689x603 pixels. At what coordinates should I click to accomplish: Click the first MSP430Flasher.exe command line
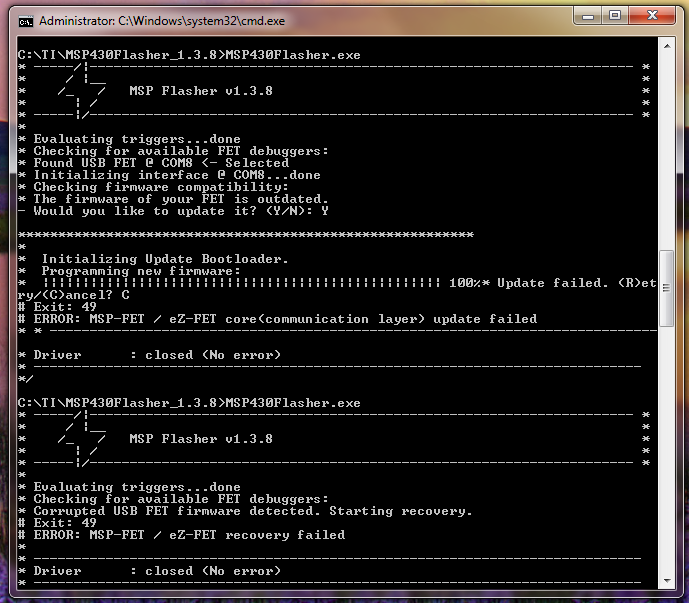[189, 55]
